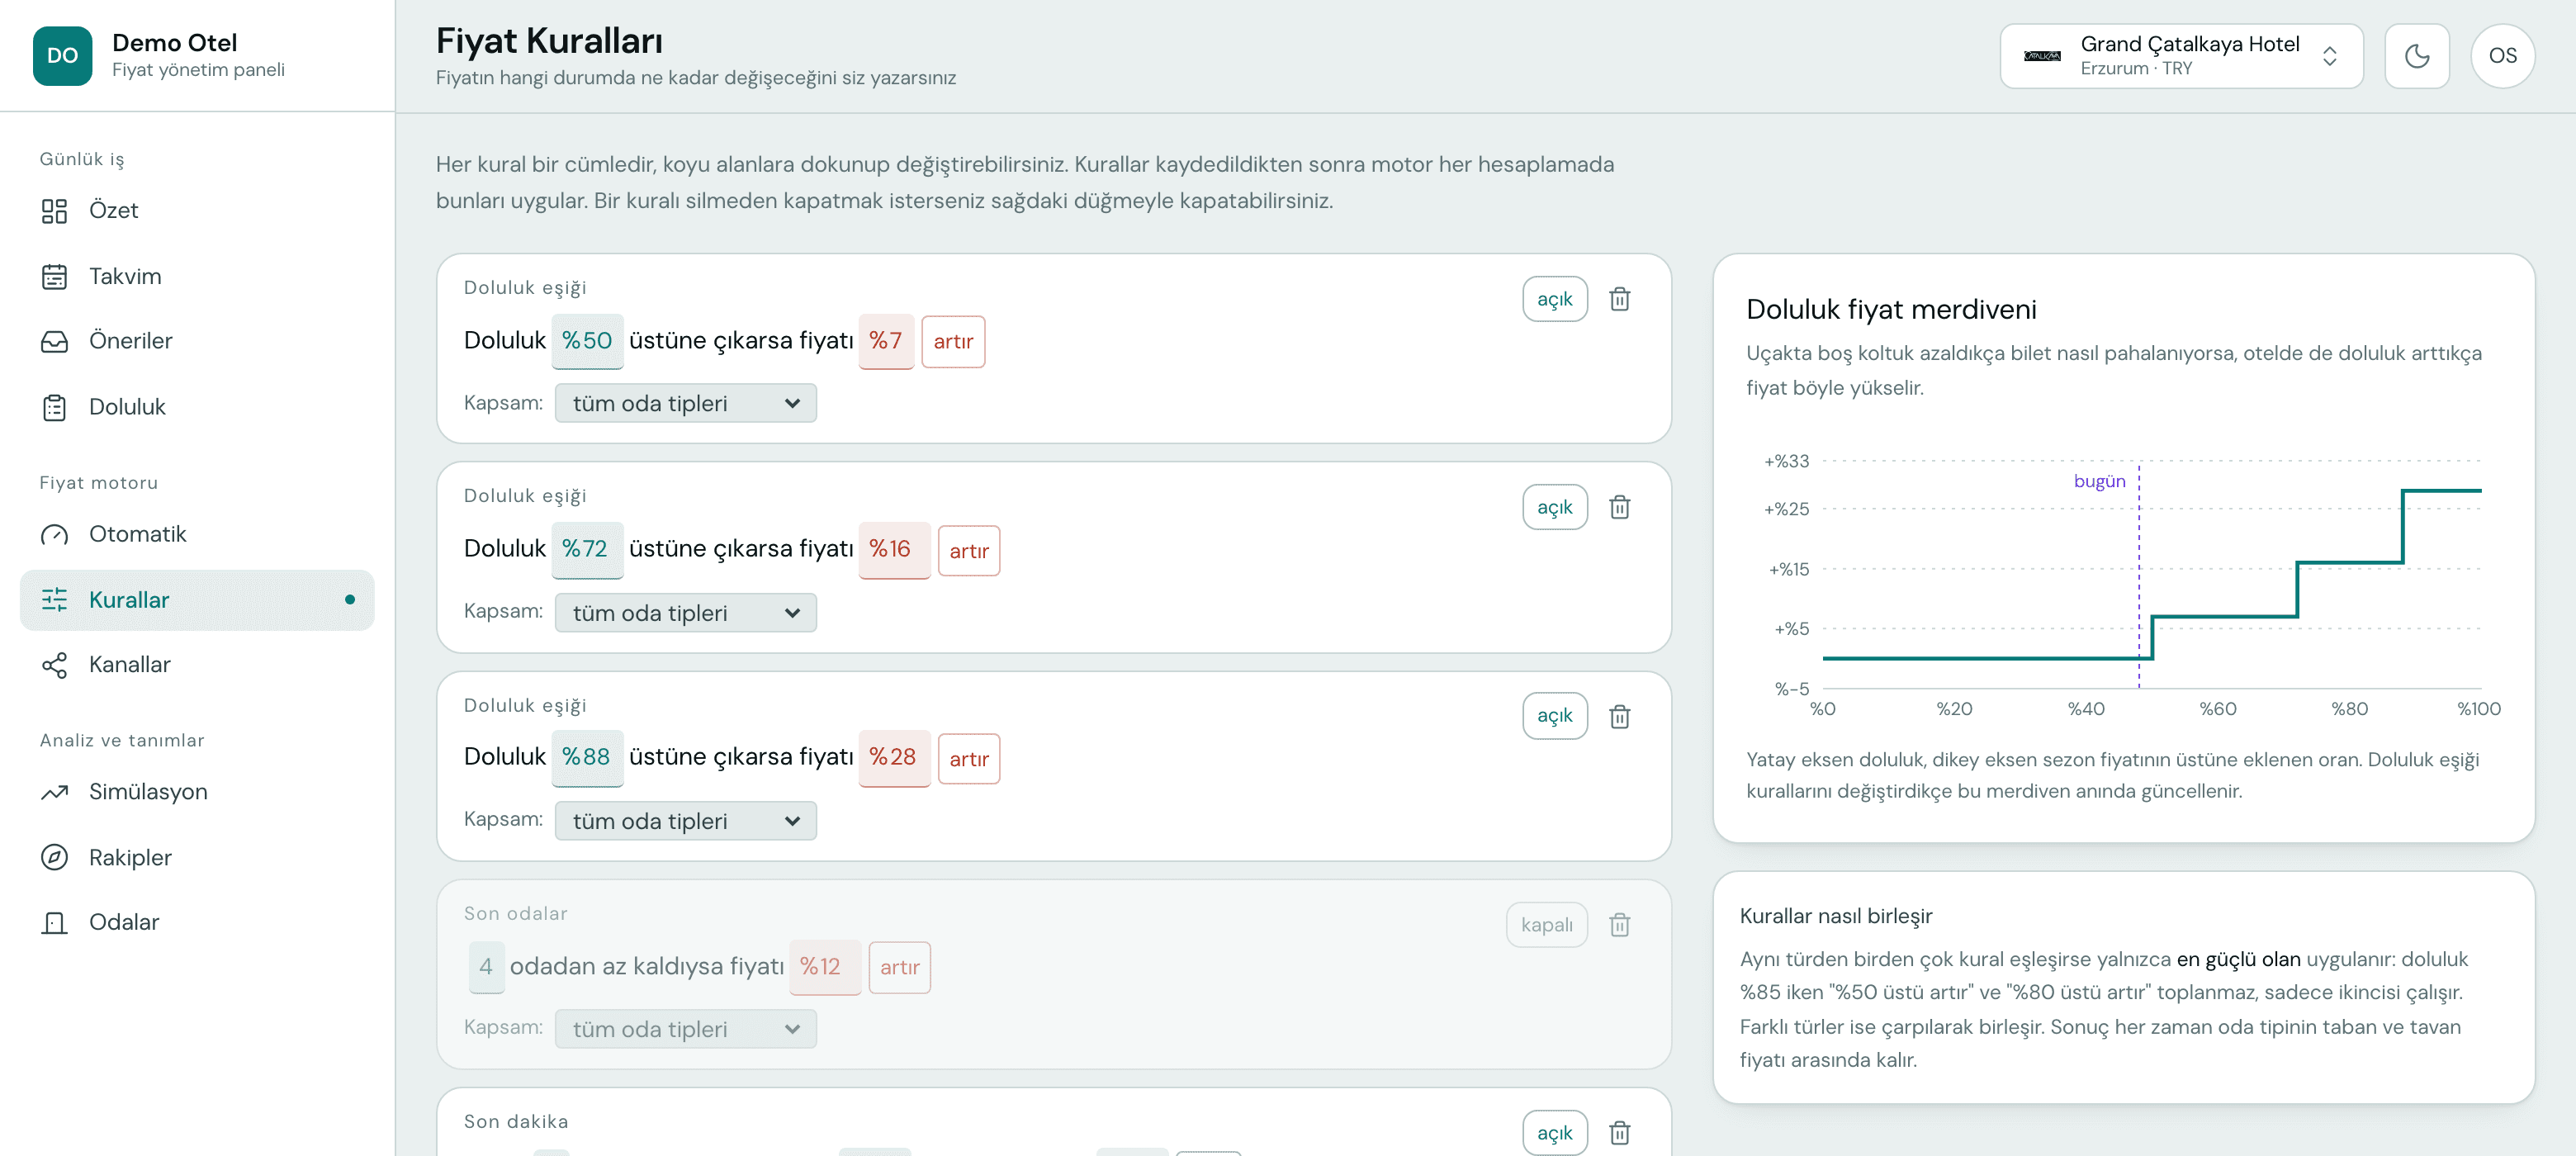This screenshot has width=2576, height=1156.
Task: Open Kapsam dropdown for Son odalar rule
Action: [x=685, y=1029]
